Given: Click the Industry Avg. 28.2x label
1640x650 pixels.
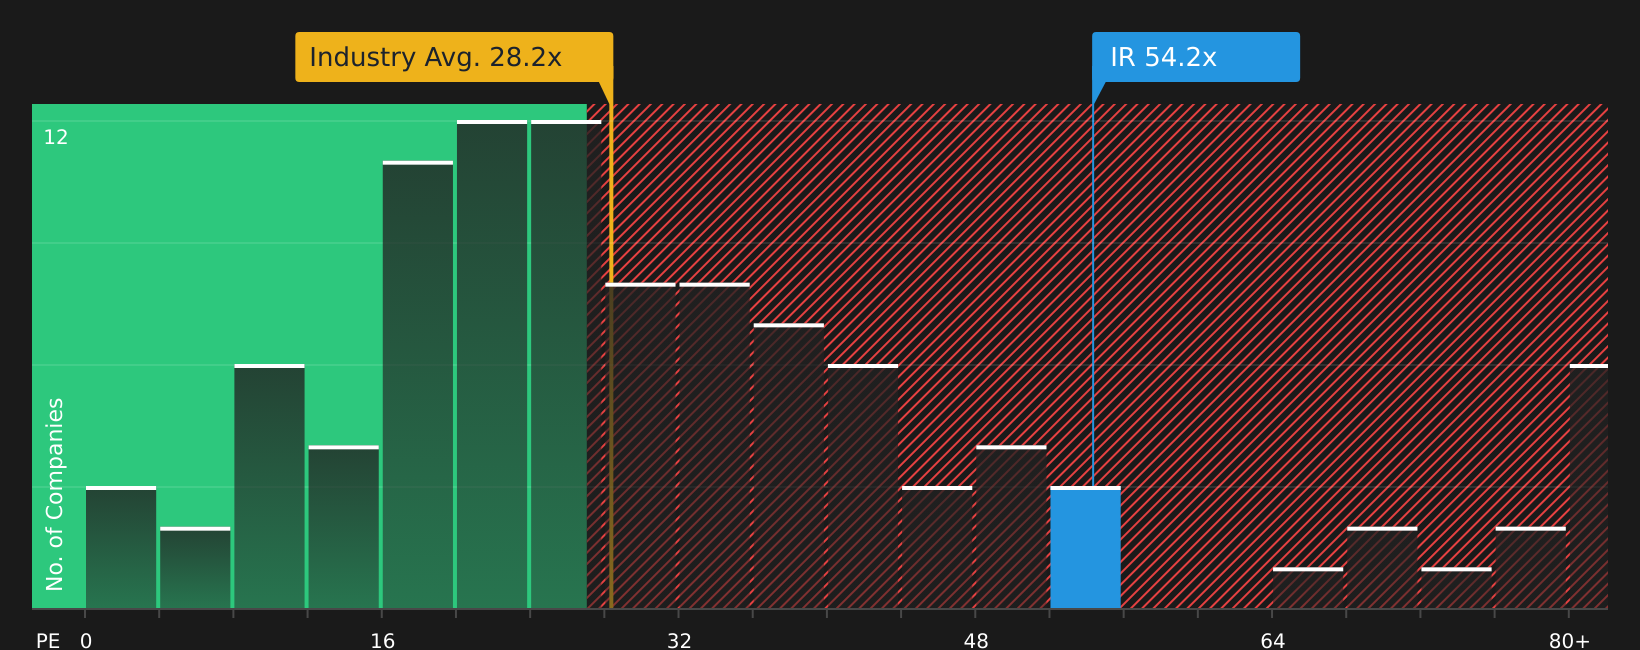Looking at the screenshot, I should [454, 57].
